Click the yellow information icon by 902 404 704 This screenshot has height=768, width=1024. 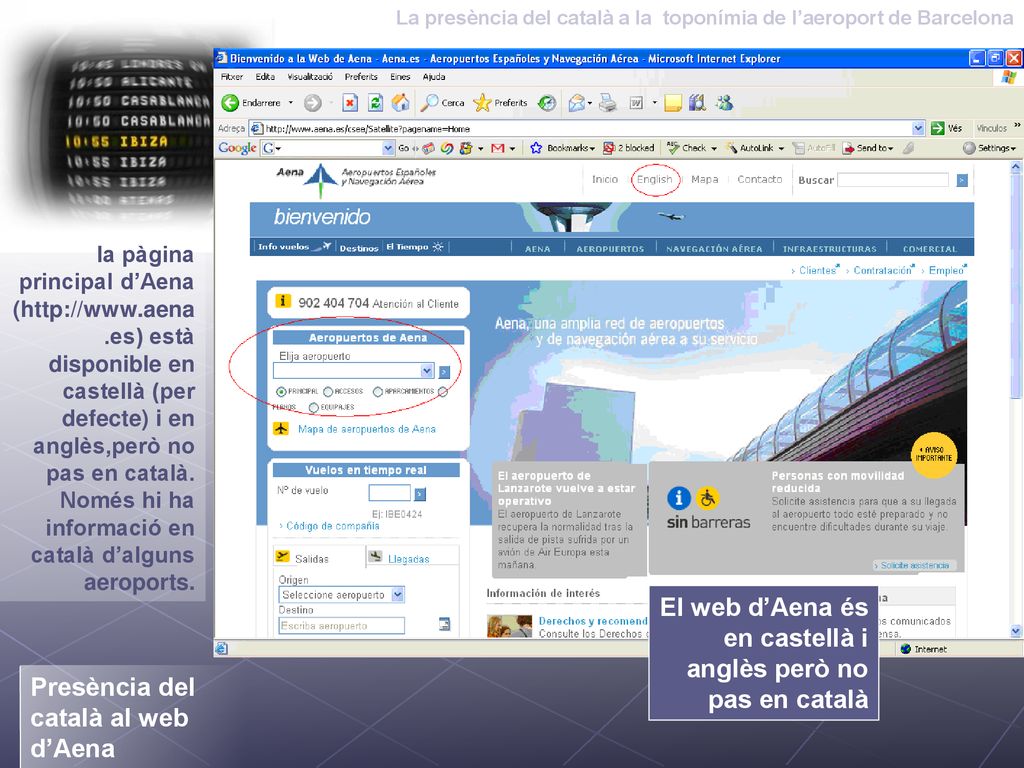pos(283,301)
